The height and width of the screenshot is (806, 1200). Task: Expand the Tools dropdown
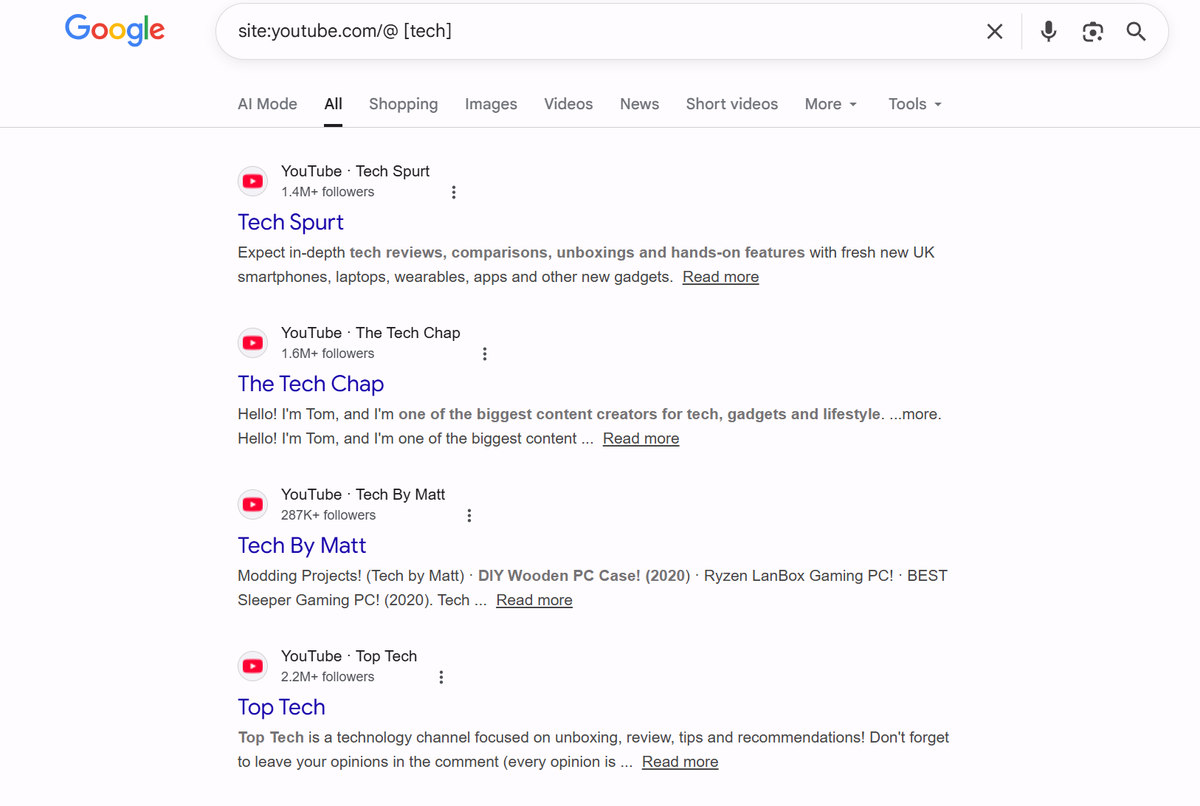click(x=915, y=104)
